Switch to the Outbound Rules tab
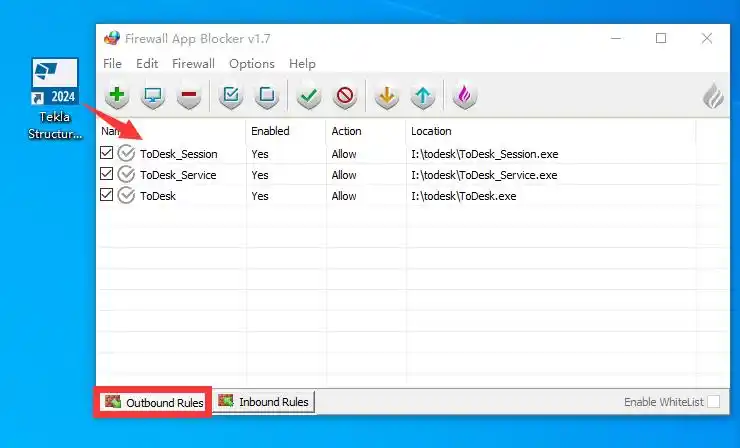Screen dimensions: 740x448 click(153, 402)
